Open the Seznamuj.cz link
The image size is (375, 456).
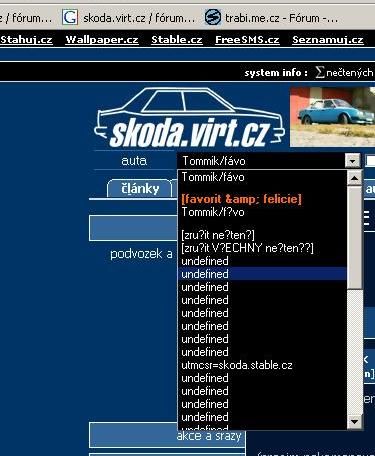(x=328, y=40)
